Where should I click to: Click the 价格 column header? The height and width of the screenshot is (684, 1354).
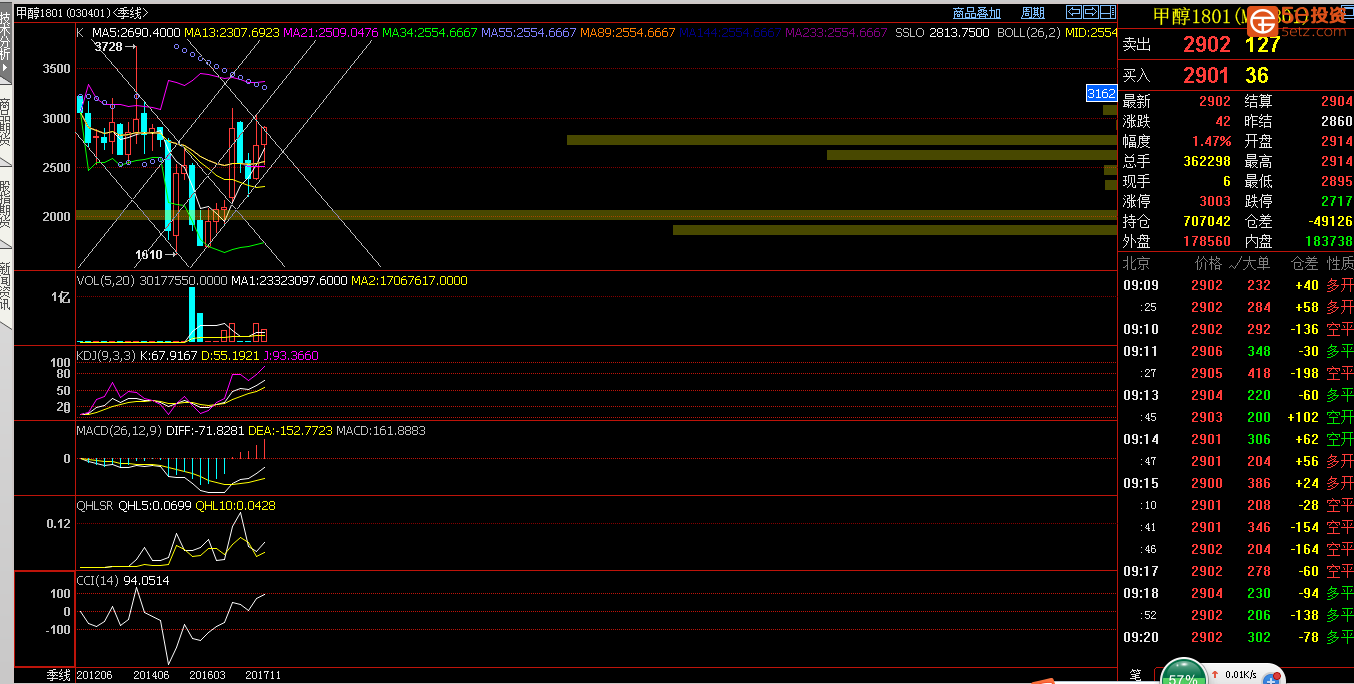click(x=1208, y=264)
